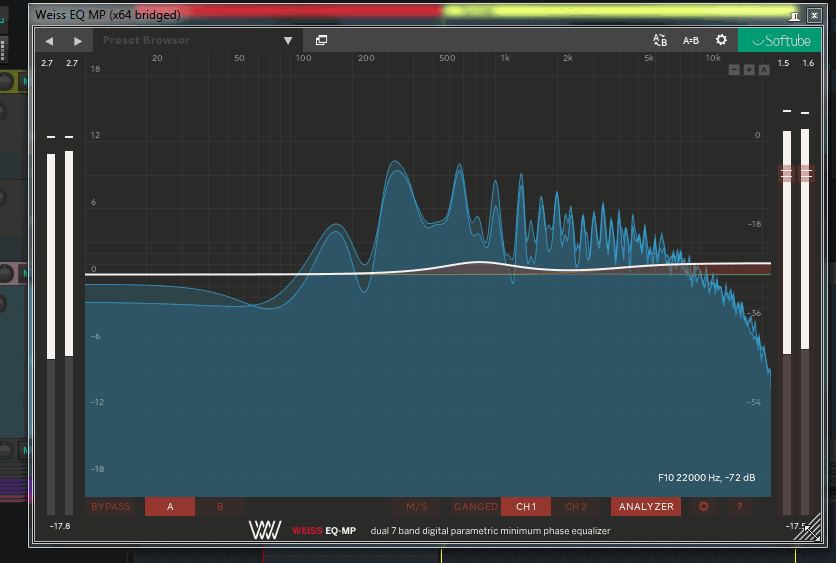Open the Preset Browser dropdown arrow

288,41
